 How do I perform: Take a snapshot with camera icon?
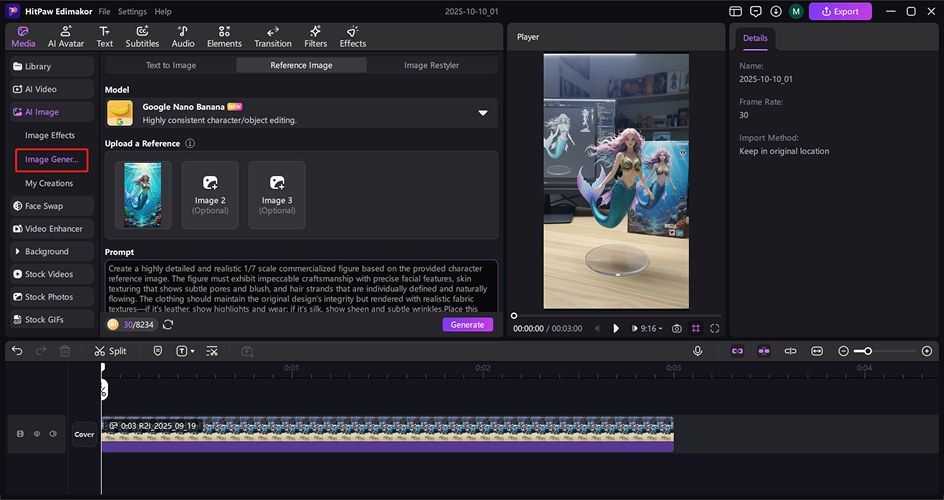(677, 328)
